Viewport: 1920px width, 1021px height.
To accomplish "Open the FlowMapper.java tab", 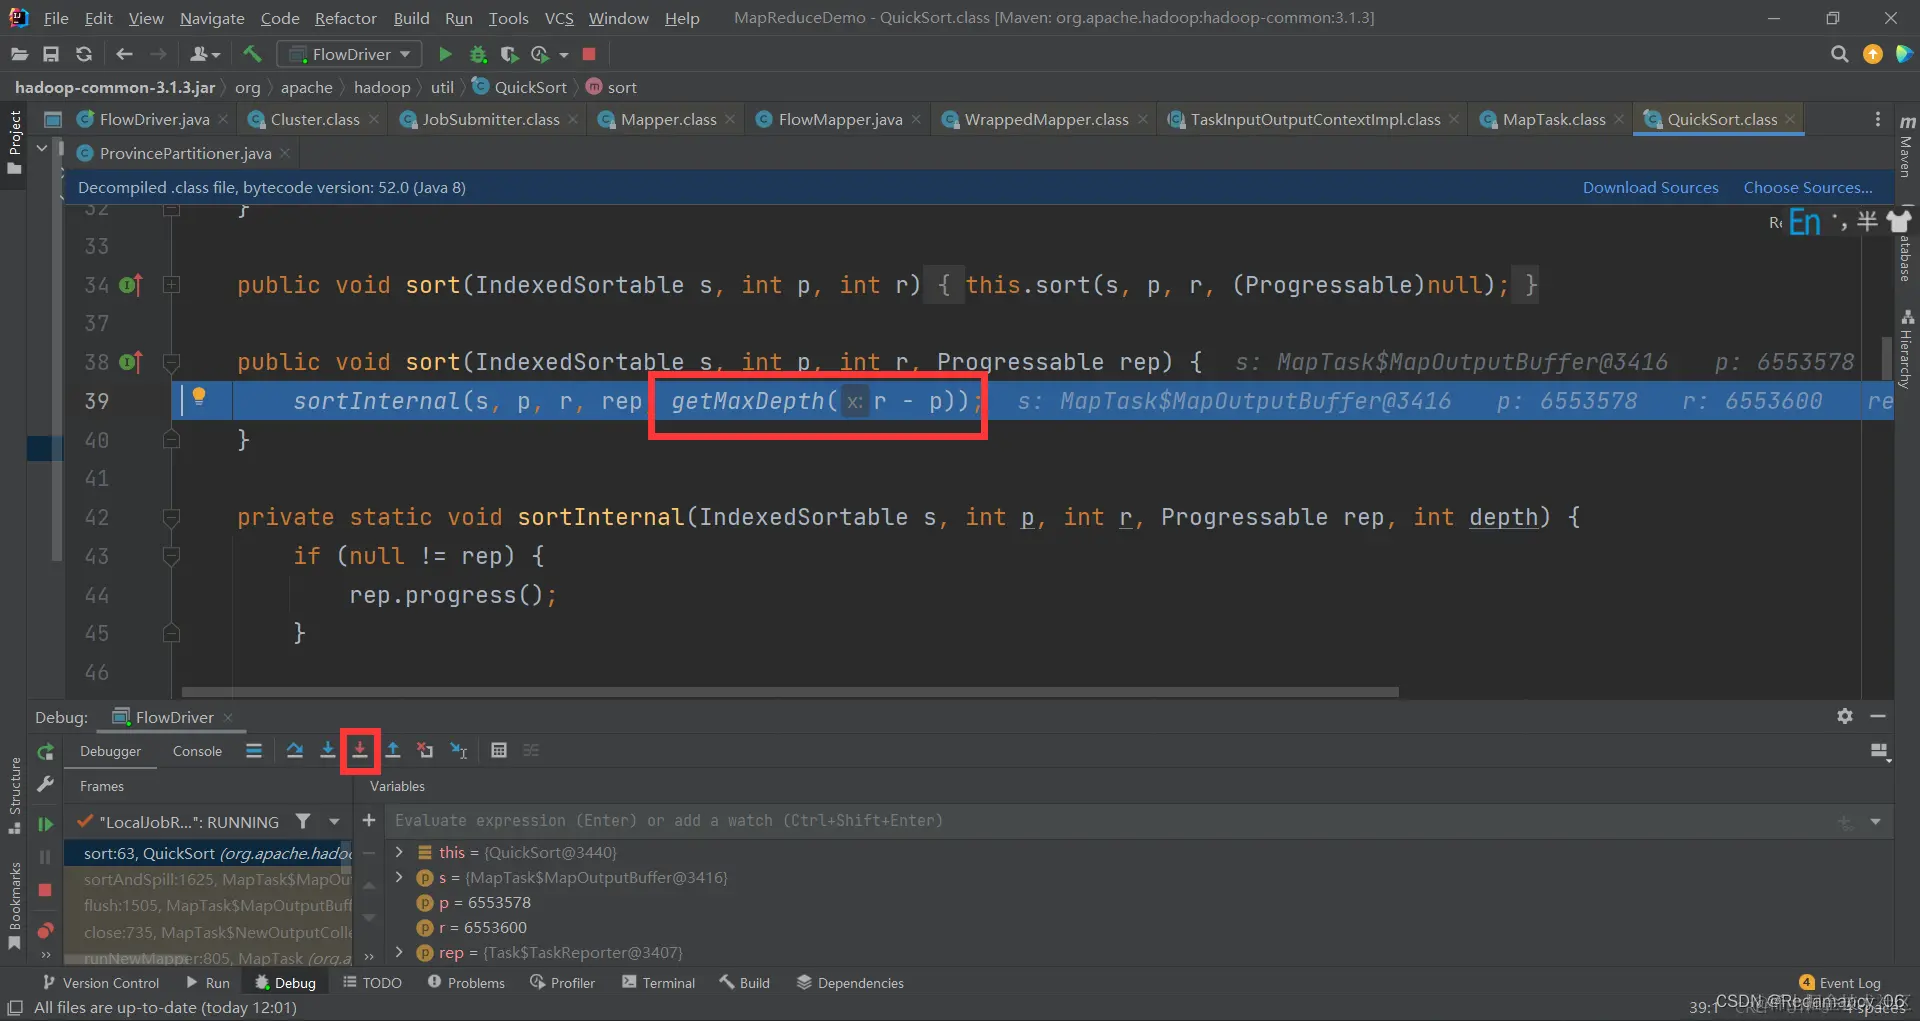I will (x=839, y=119).
